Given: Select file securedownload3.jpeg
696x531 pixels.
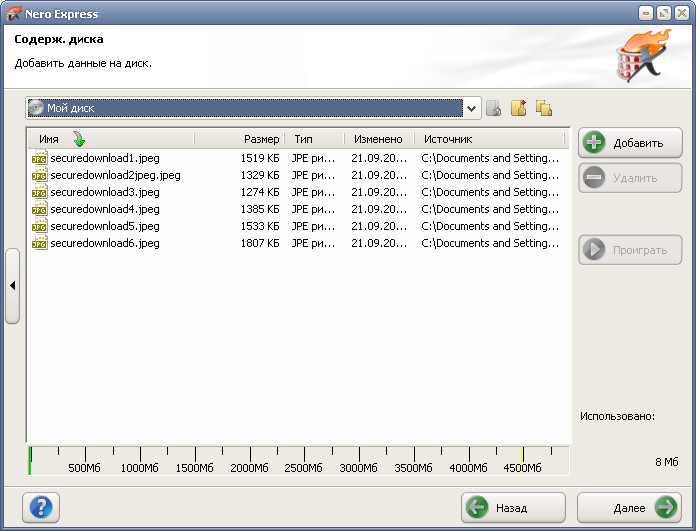Looking at the screenshot, I should tap(105, 192).
